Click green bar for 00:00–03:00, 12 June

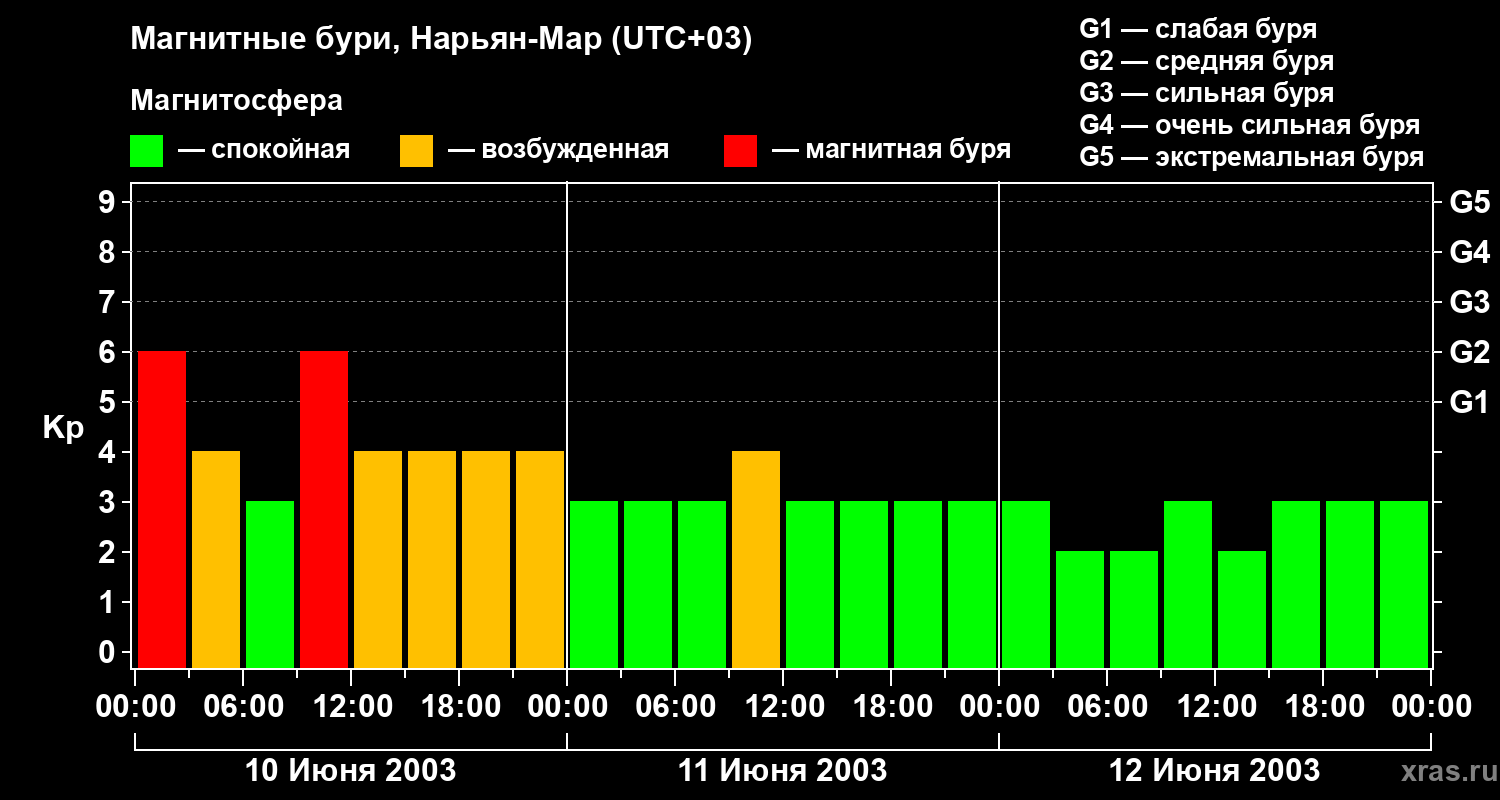tap(1026, 584)
